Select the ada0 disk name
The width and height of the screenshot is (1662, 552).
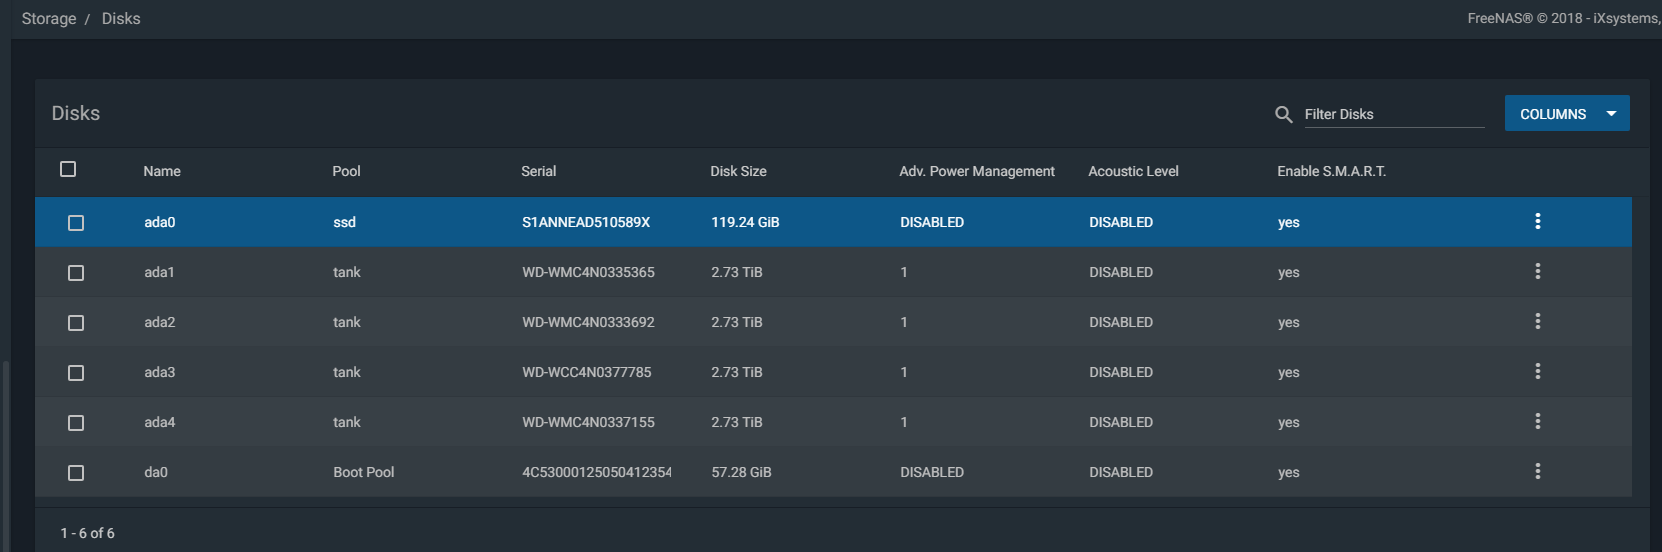[x=160, y=222]
